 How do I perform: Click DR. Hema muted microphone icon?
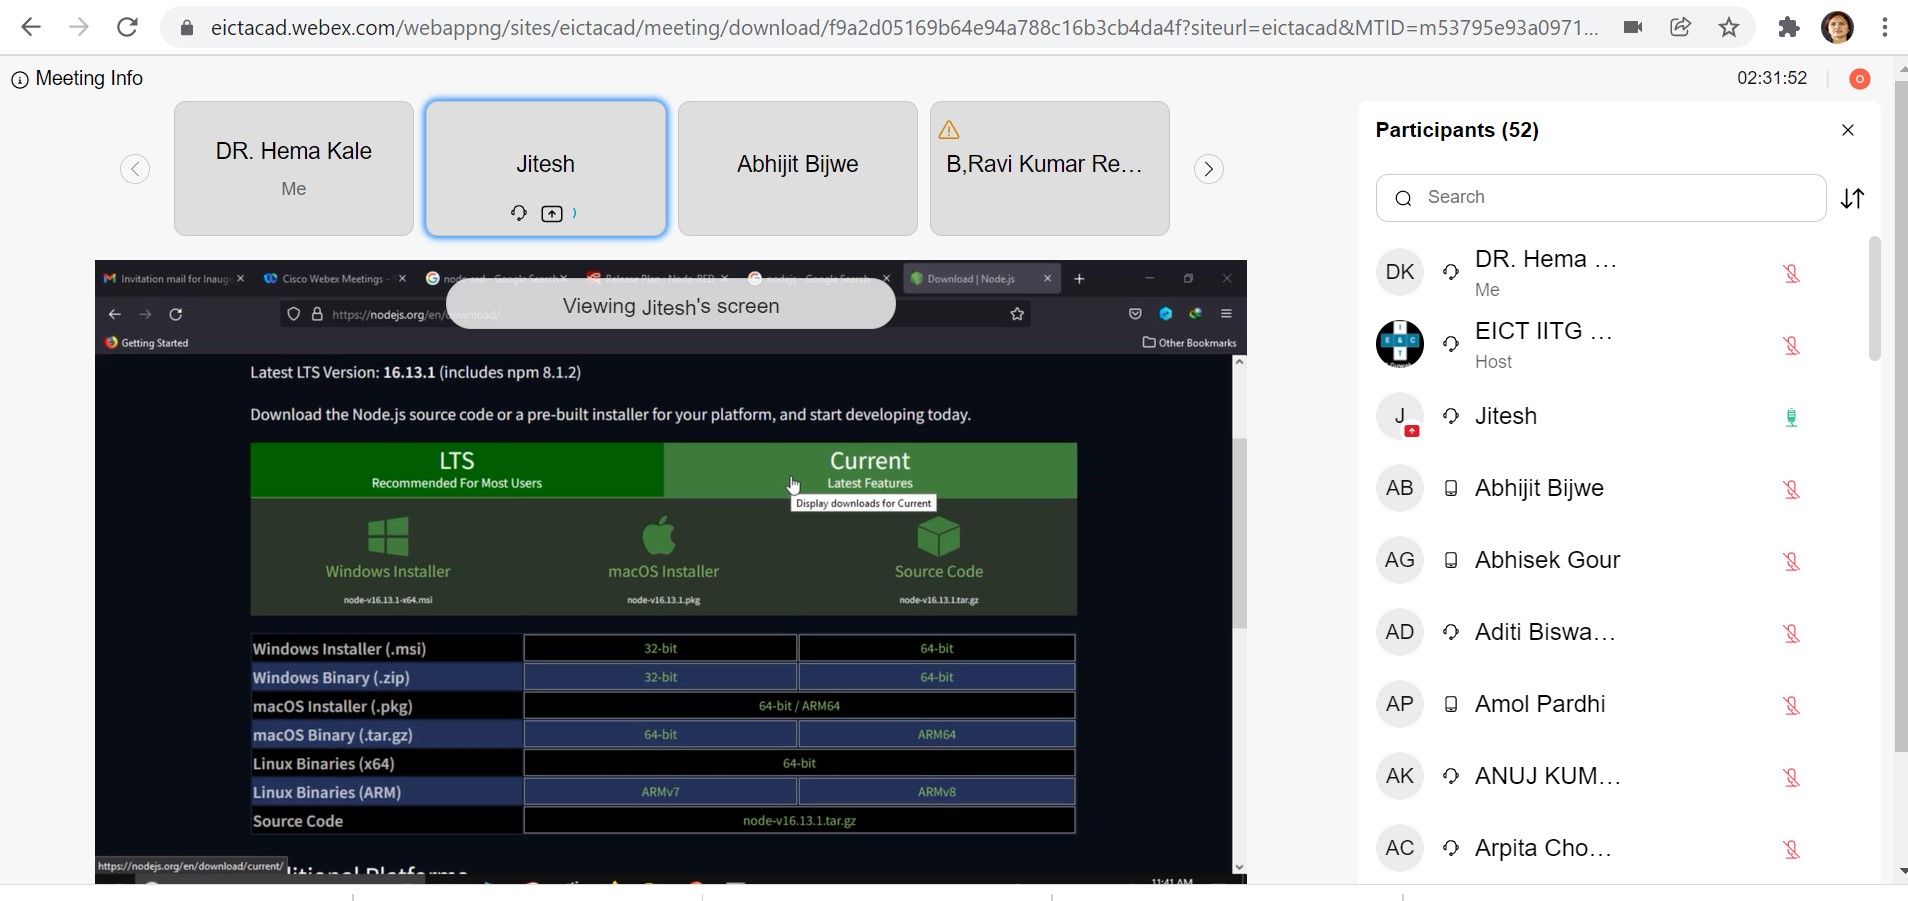pos(1791,273)
